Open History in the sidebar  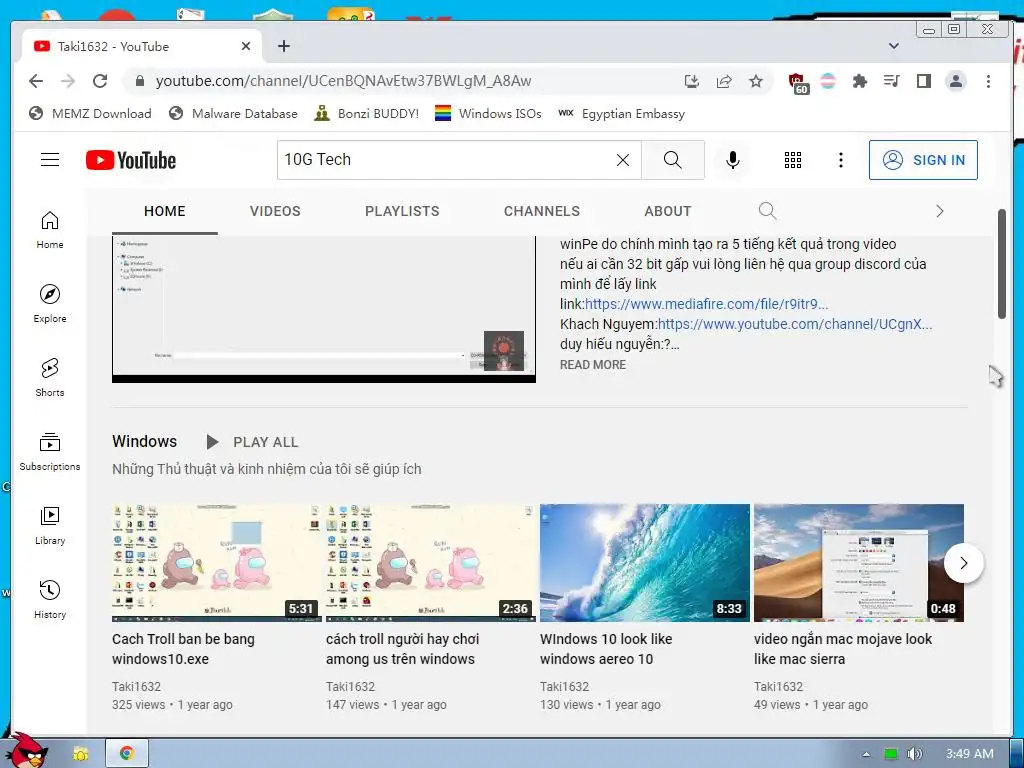pyautogui.click(x=50, y=600)
